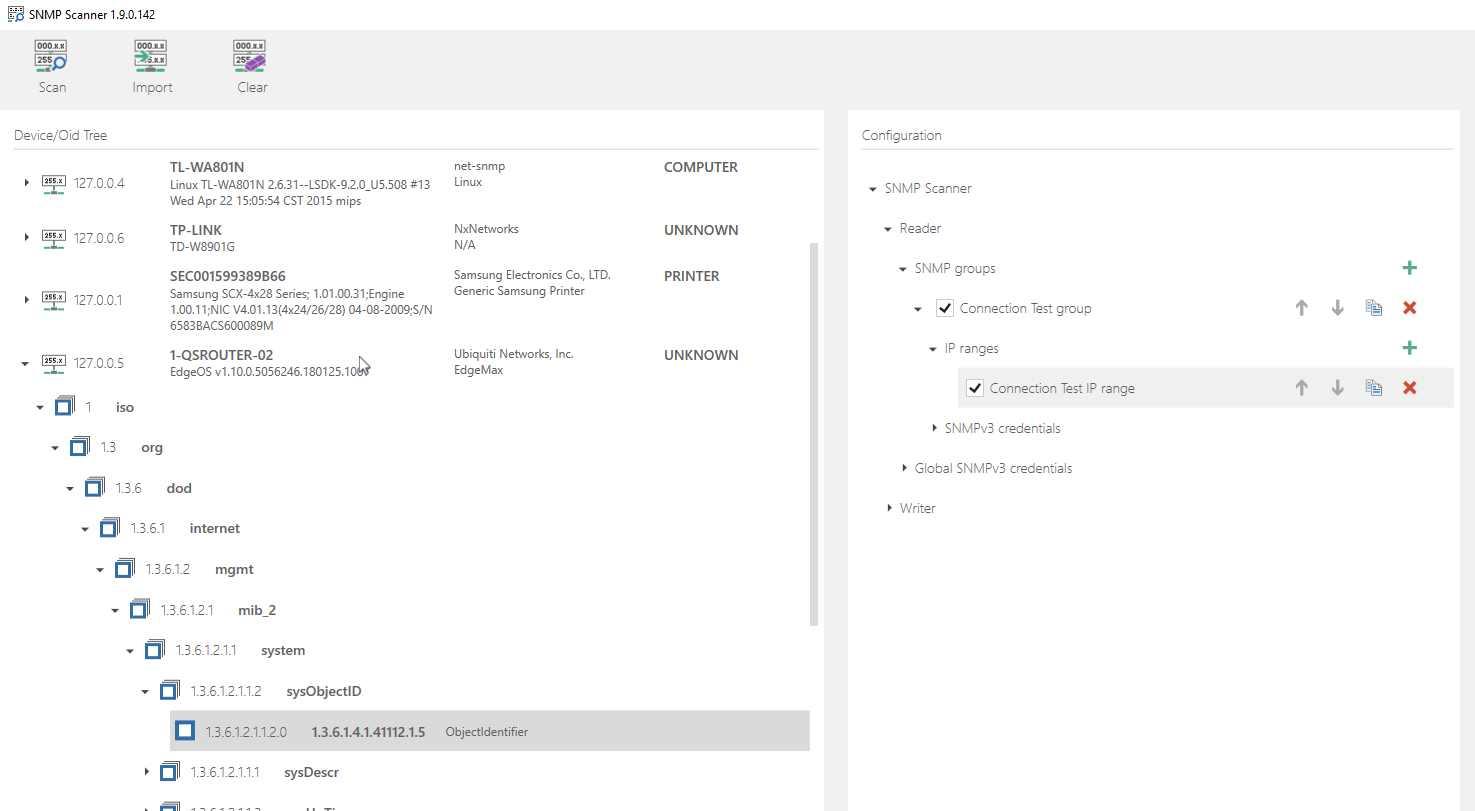Select the TP-LINK device name
This screenshot has height=811, width=1475.
coord(196,230)
